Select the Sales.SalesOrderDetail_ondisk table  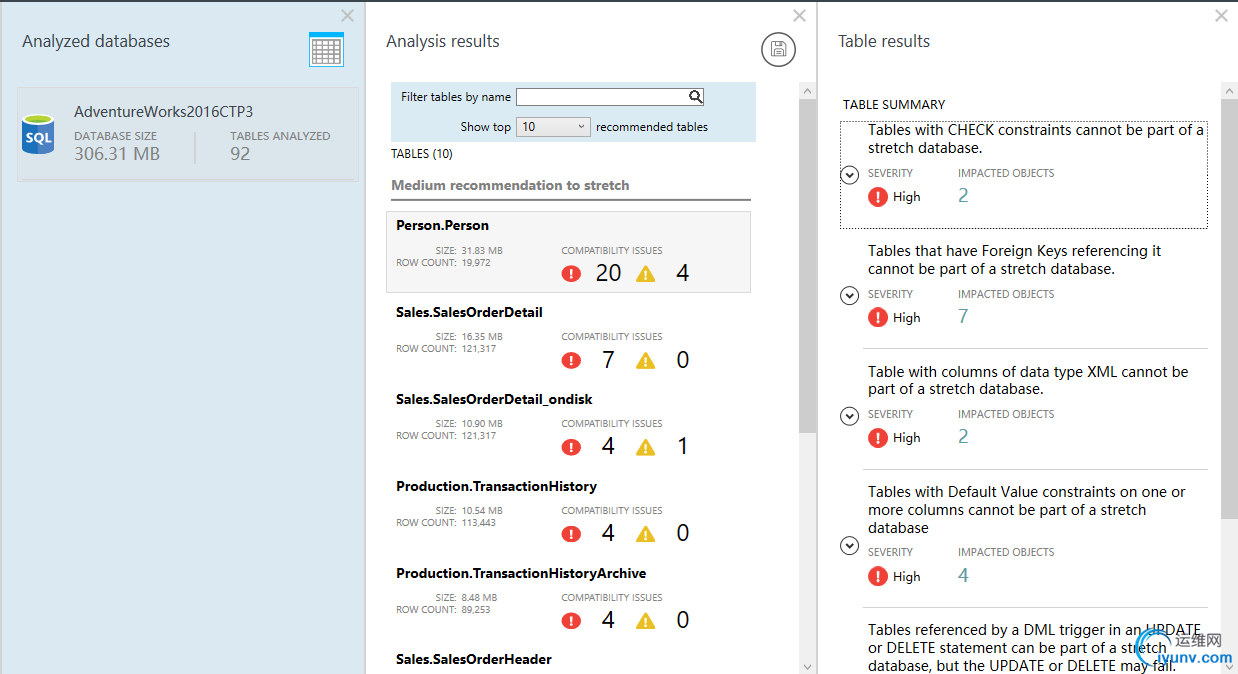568,426
